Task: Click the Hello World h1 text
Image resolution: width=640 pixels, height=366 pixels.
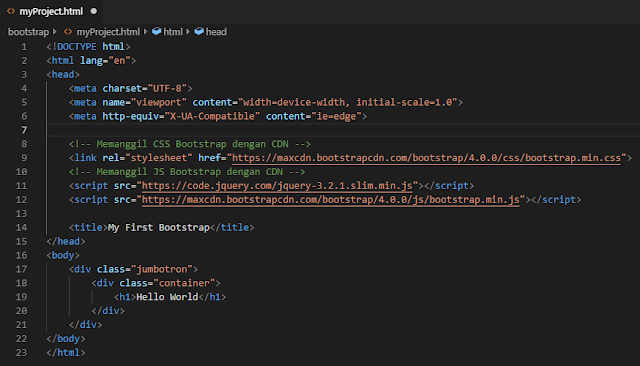Action: 167,297
